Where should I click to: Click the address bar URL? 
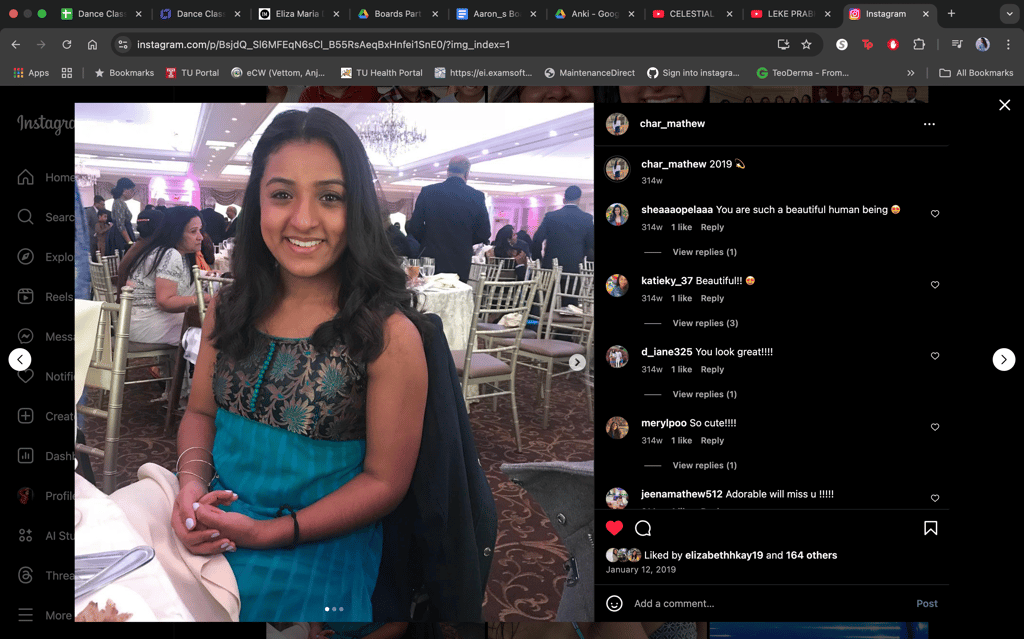click(323, 44)
